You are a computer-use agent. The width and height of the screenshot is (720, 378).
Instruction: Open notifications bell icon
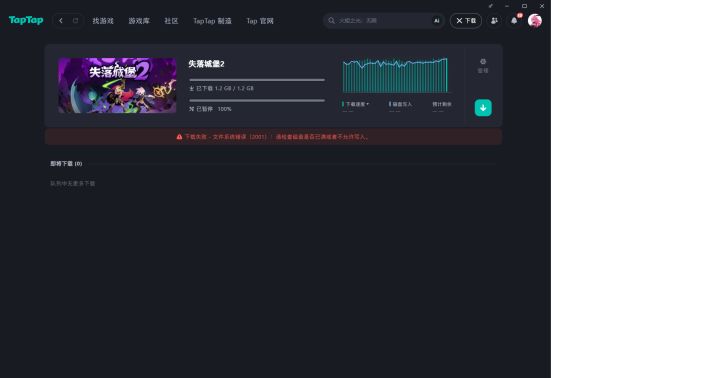click(514, 21)
